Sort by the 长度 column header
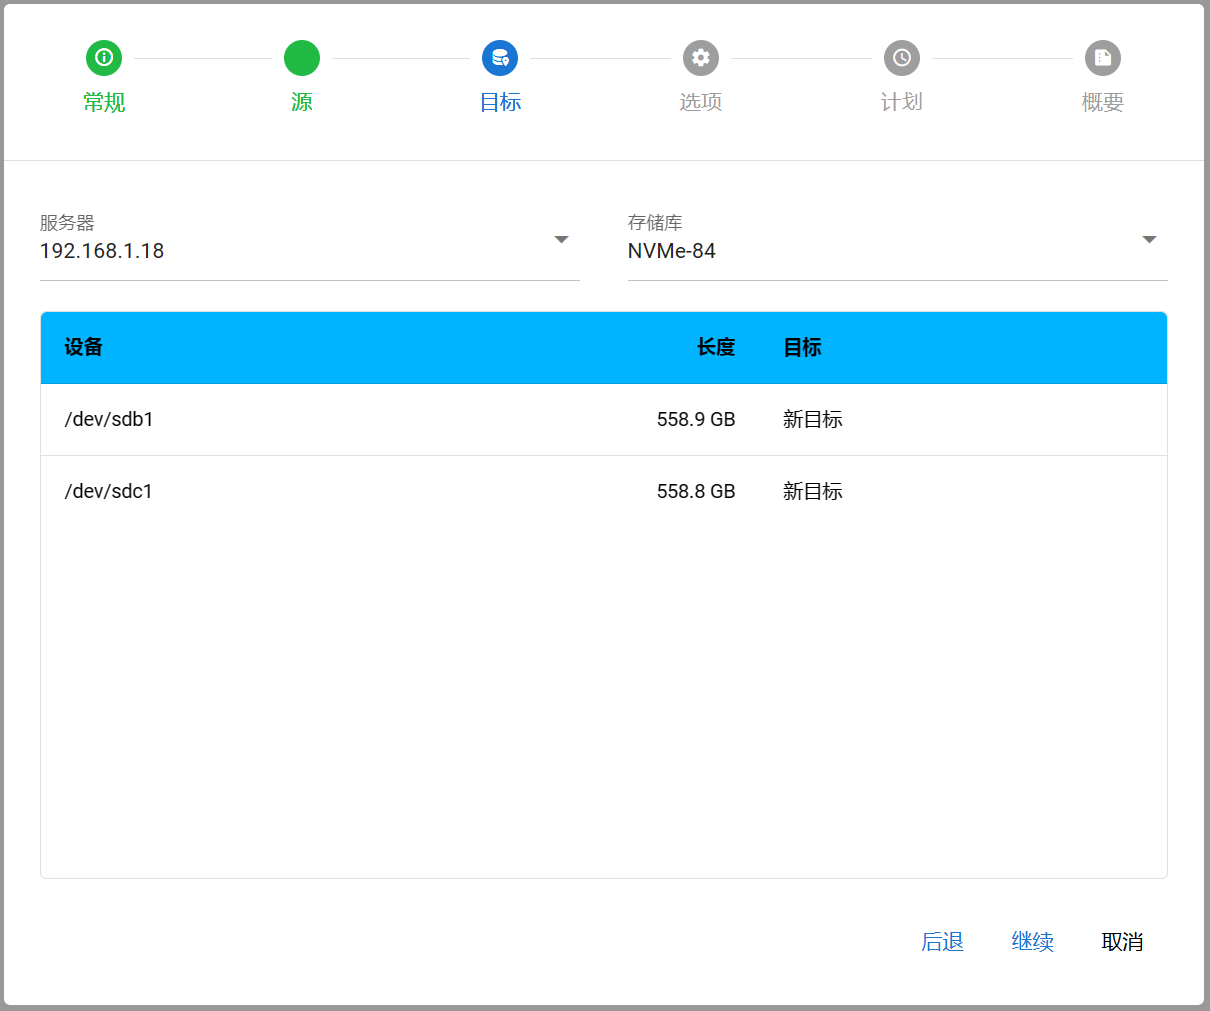1210x1011 pixels. (x=716, y=348)
